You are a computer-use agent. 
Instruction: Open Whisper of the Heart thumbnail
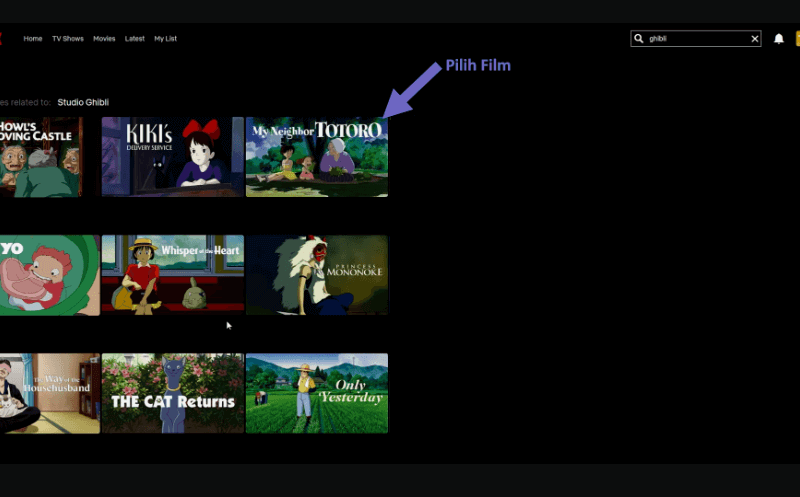(172, 275)
